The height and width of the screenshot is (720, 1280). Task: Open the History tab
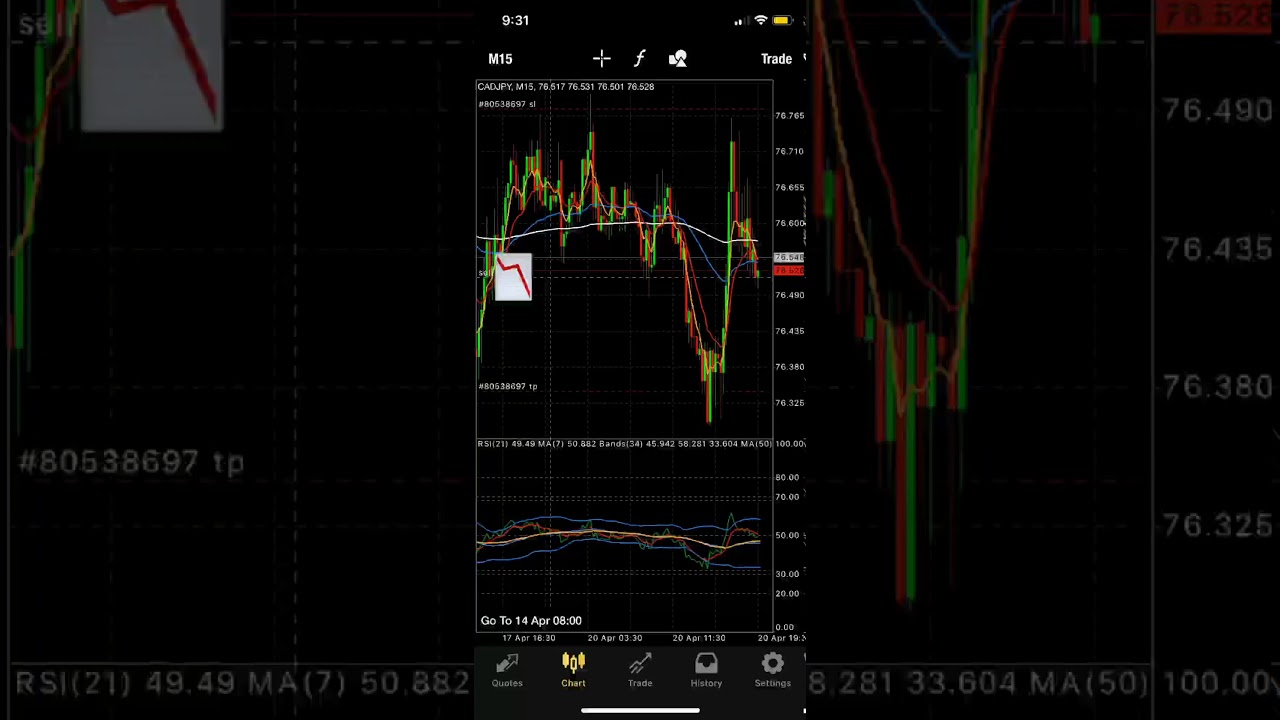coord(706,670)
